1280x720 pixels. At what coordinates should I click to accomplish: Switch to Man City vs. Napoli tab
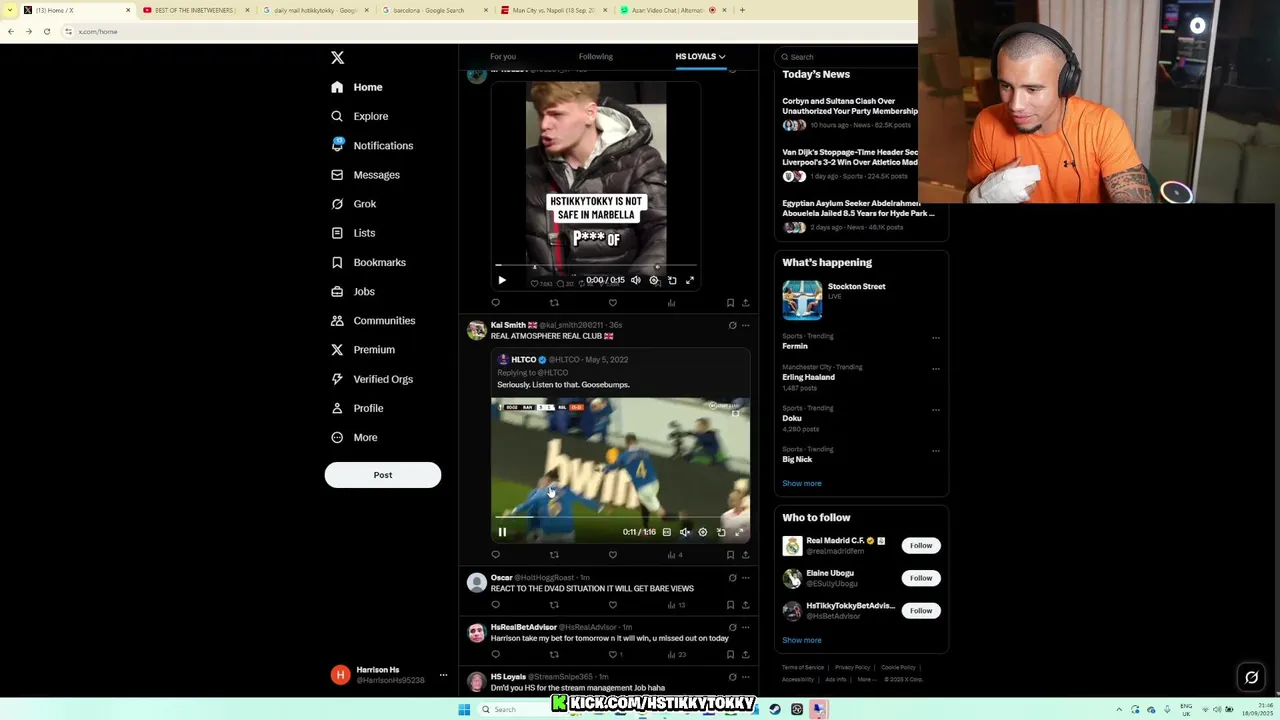pos(552,10)
